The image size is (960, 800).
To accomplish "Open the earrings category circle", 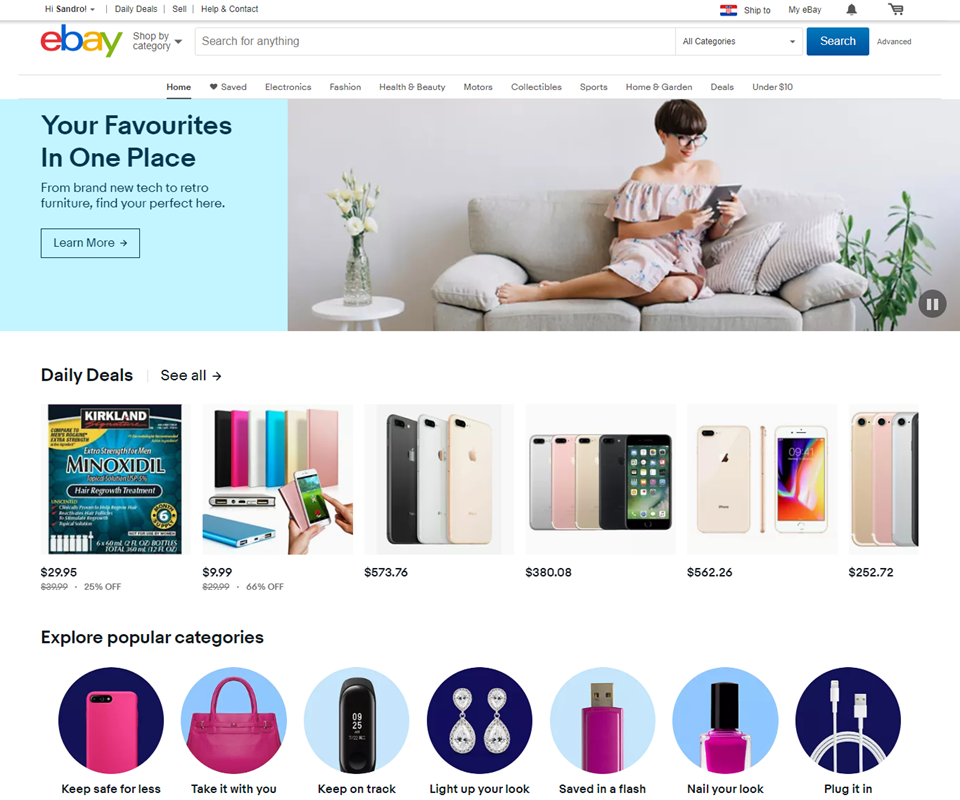I will (479, 720).
